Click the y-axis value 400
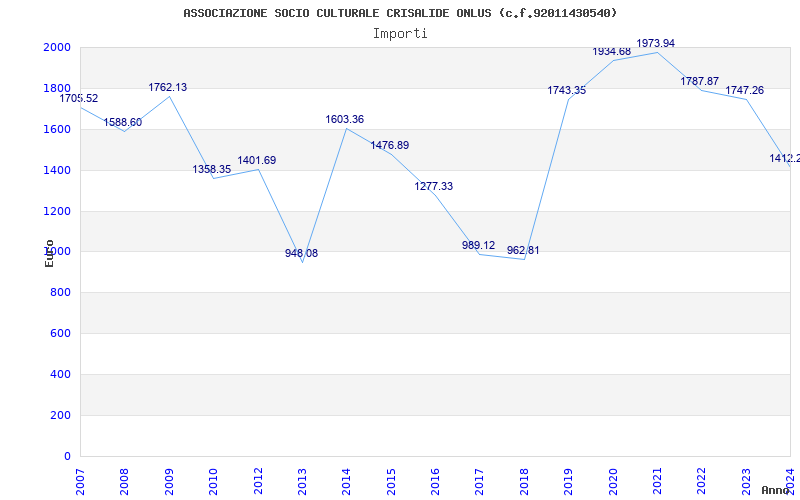The height and width of the screenshot is (500, 800). pos(63,374)
